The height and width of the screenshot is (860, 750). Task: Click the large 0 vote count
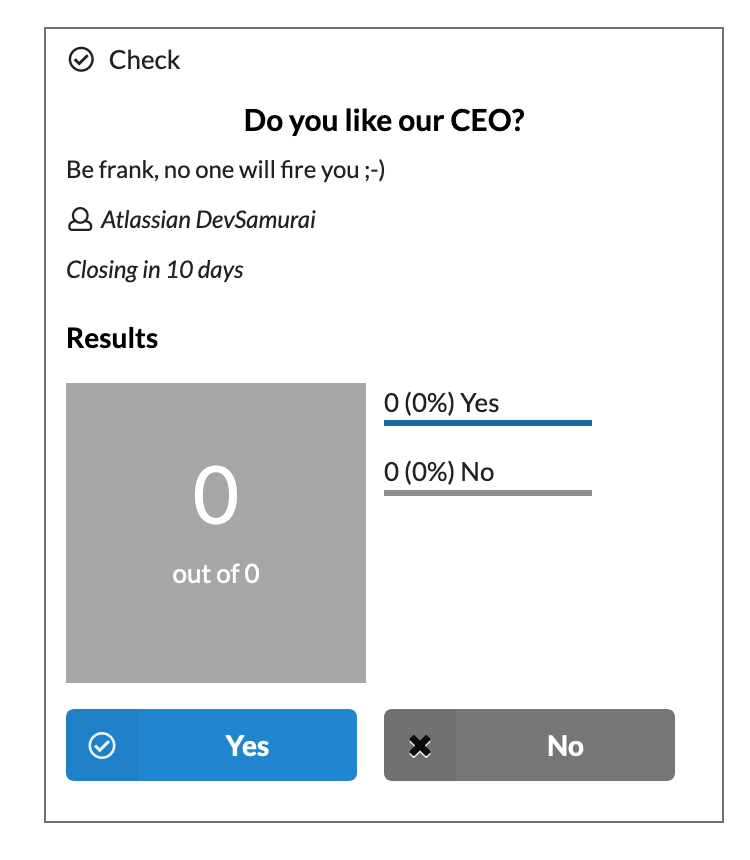[x=216, y=497]
